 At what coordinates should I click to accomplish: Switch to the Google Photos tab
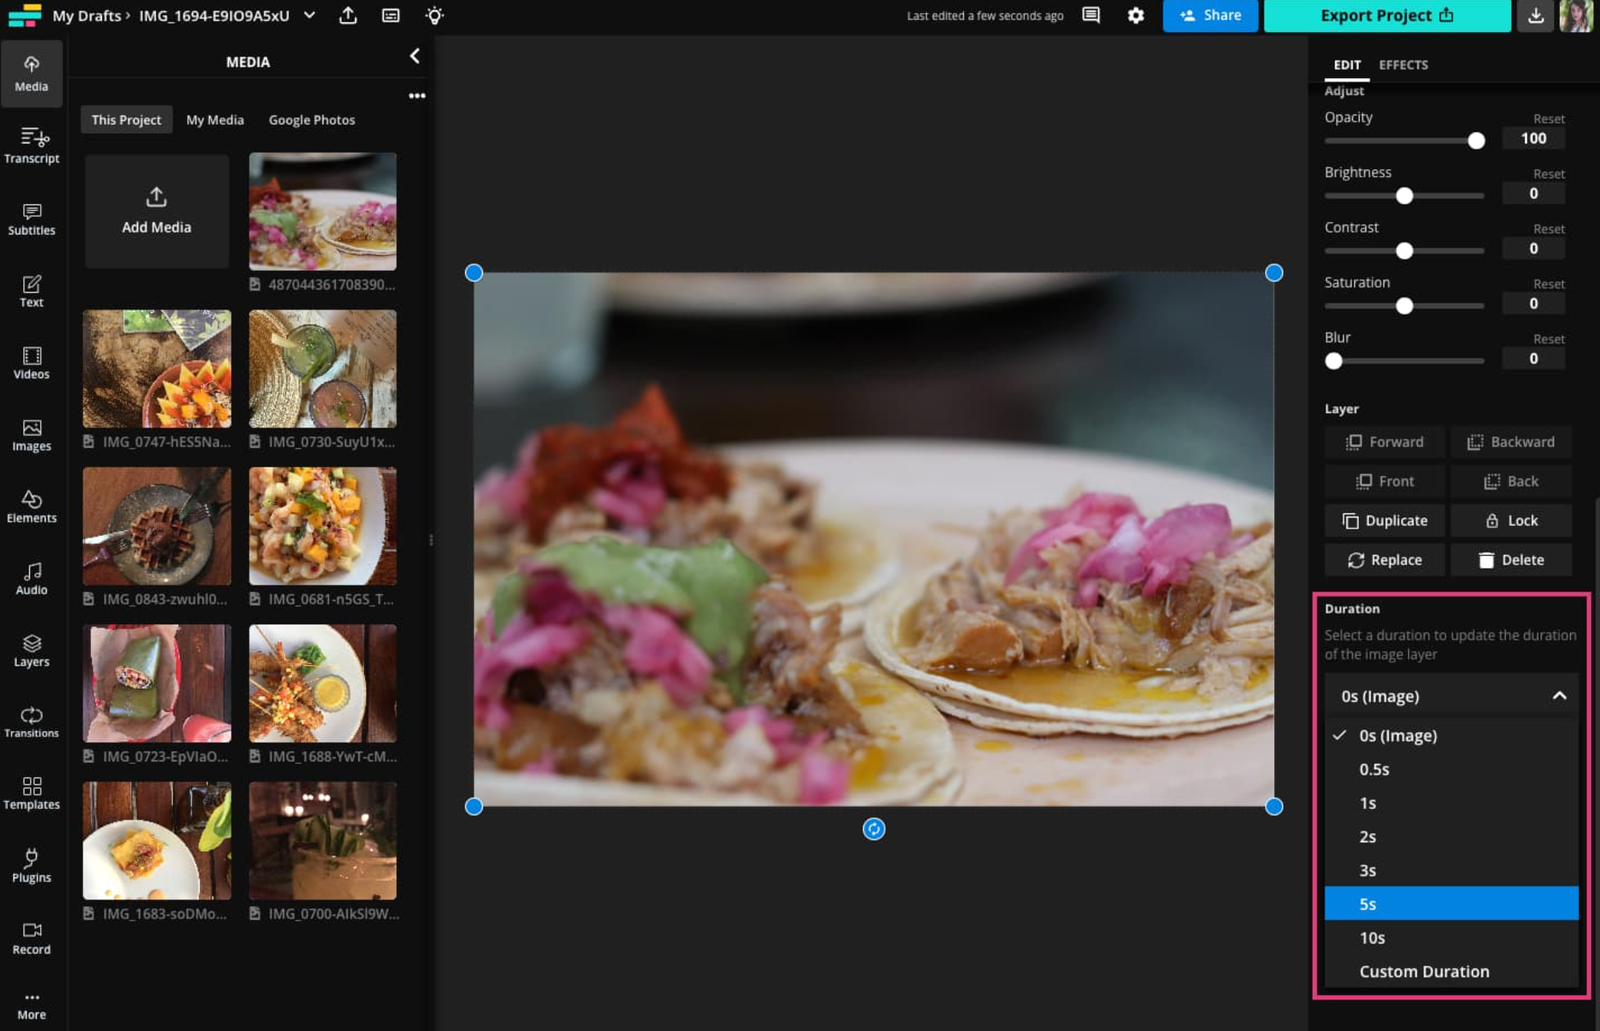tap(311, 119)
